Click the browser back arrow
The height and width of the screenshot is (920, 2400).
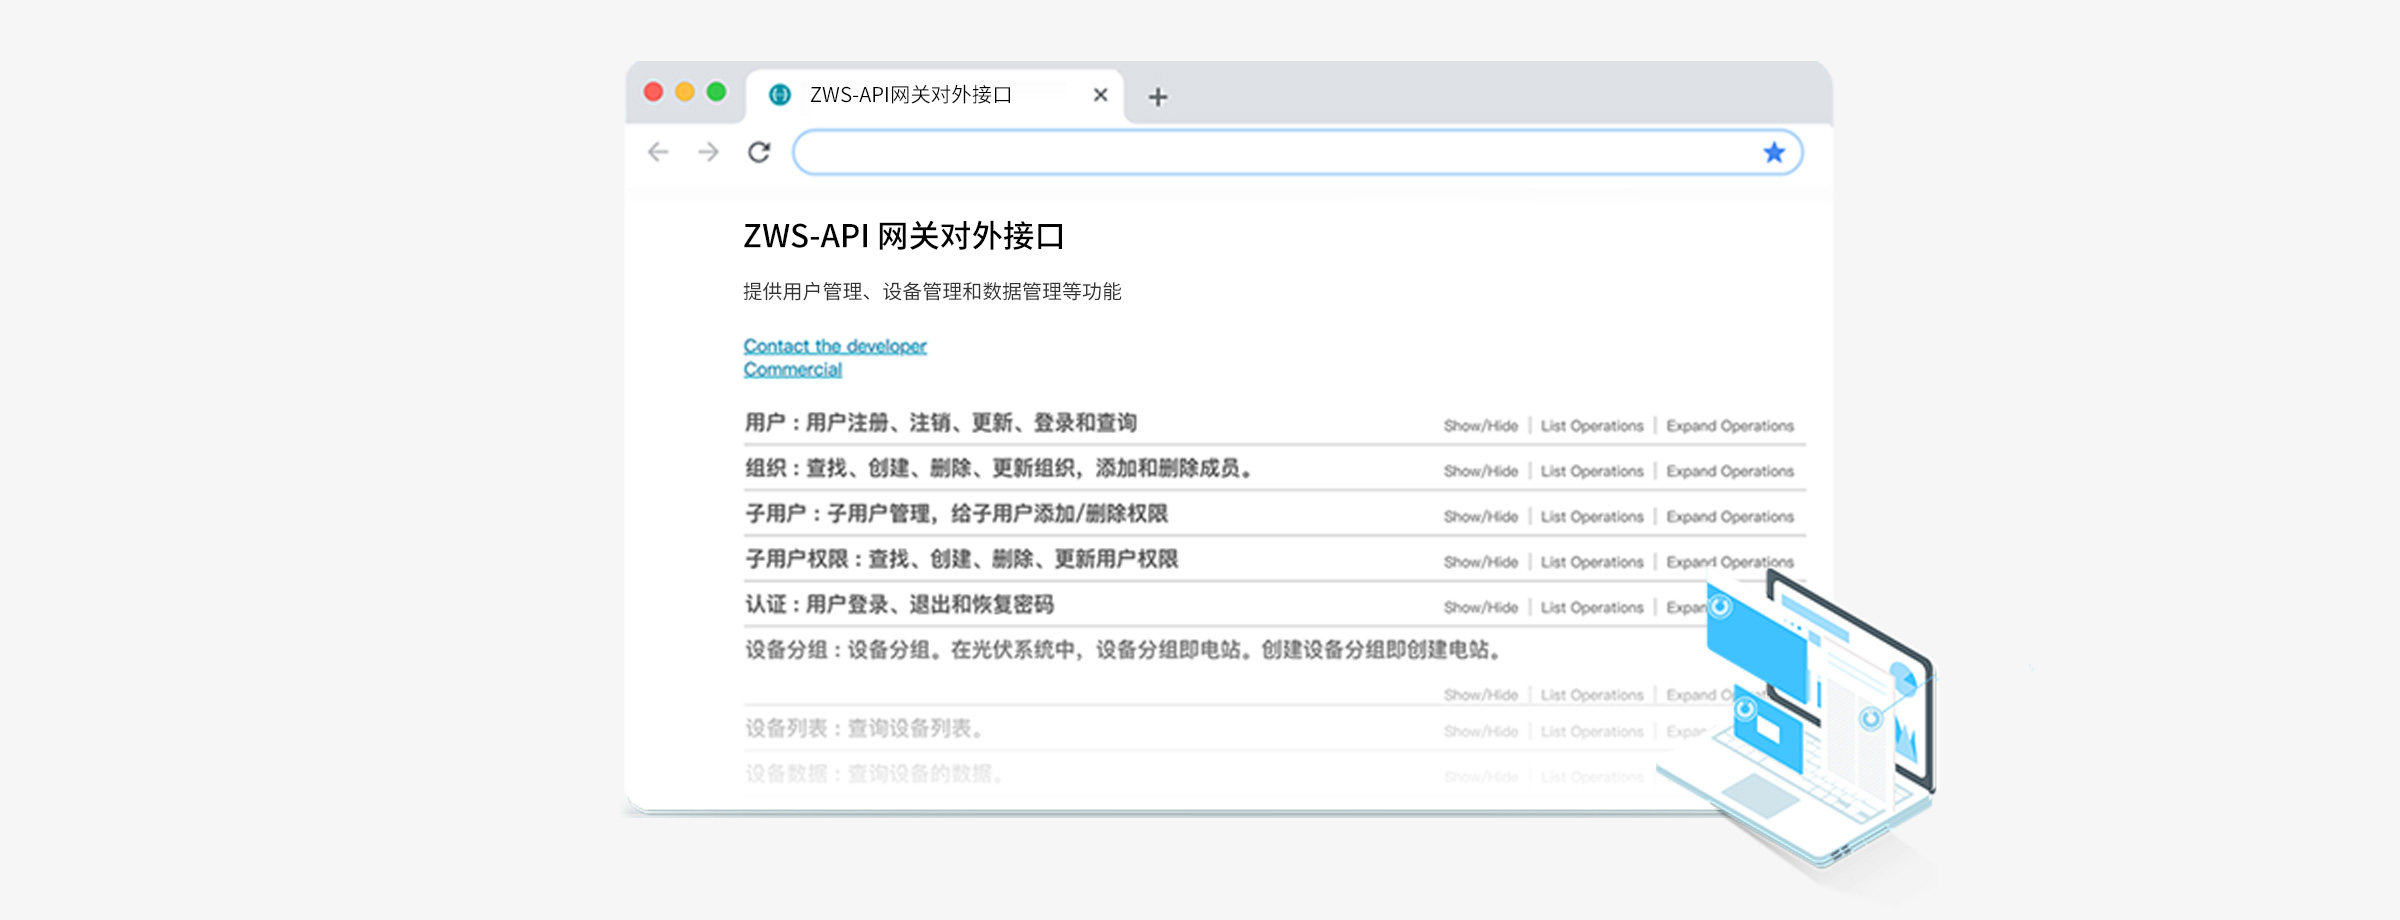coord(658,152)
